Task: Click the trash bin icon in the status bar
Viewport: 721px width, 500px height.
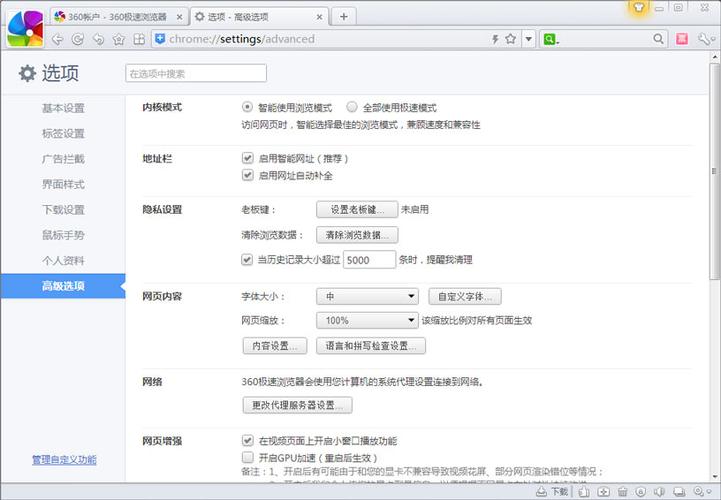Action: 623,492
